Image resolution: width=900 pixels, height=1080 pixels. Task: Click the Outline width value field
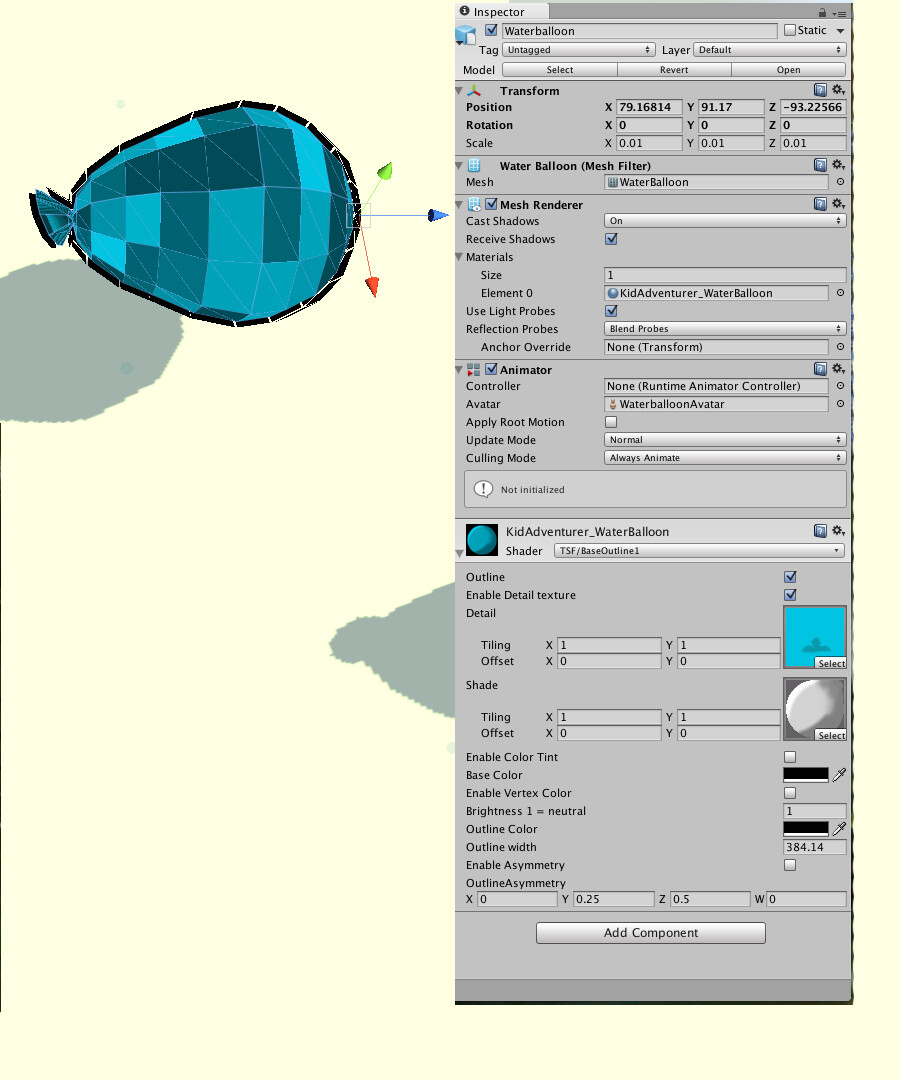(x=815, y=847)
